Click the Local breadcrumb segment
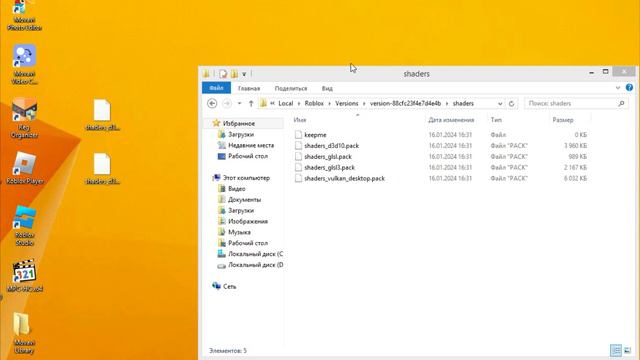The height and width of the screenshot is (360, 640). [286, 104]
